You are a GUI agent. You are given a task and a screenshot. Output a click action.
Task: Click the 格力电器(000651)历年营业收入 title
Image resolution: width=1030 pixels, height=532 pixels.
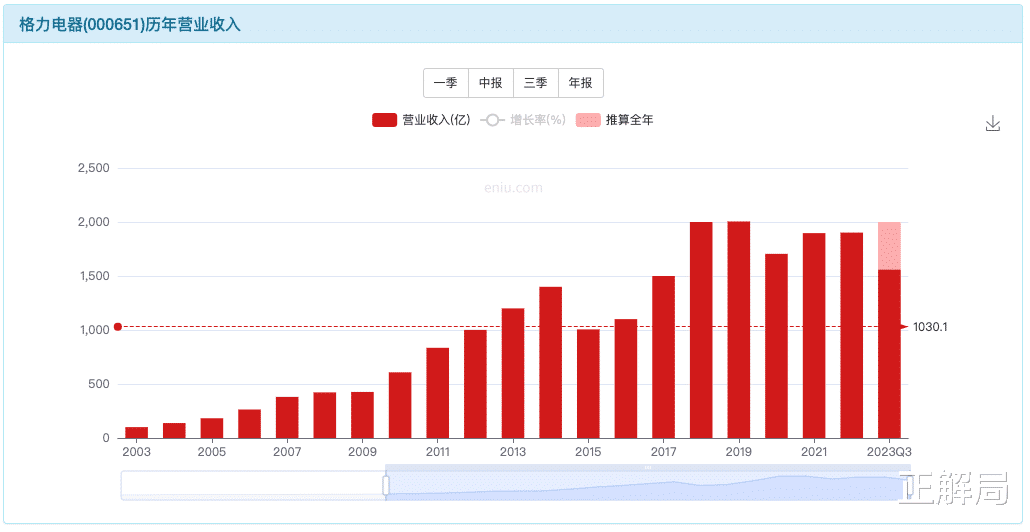click(129, 25)
